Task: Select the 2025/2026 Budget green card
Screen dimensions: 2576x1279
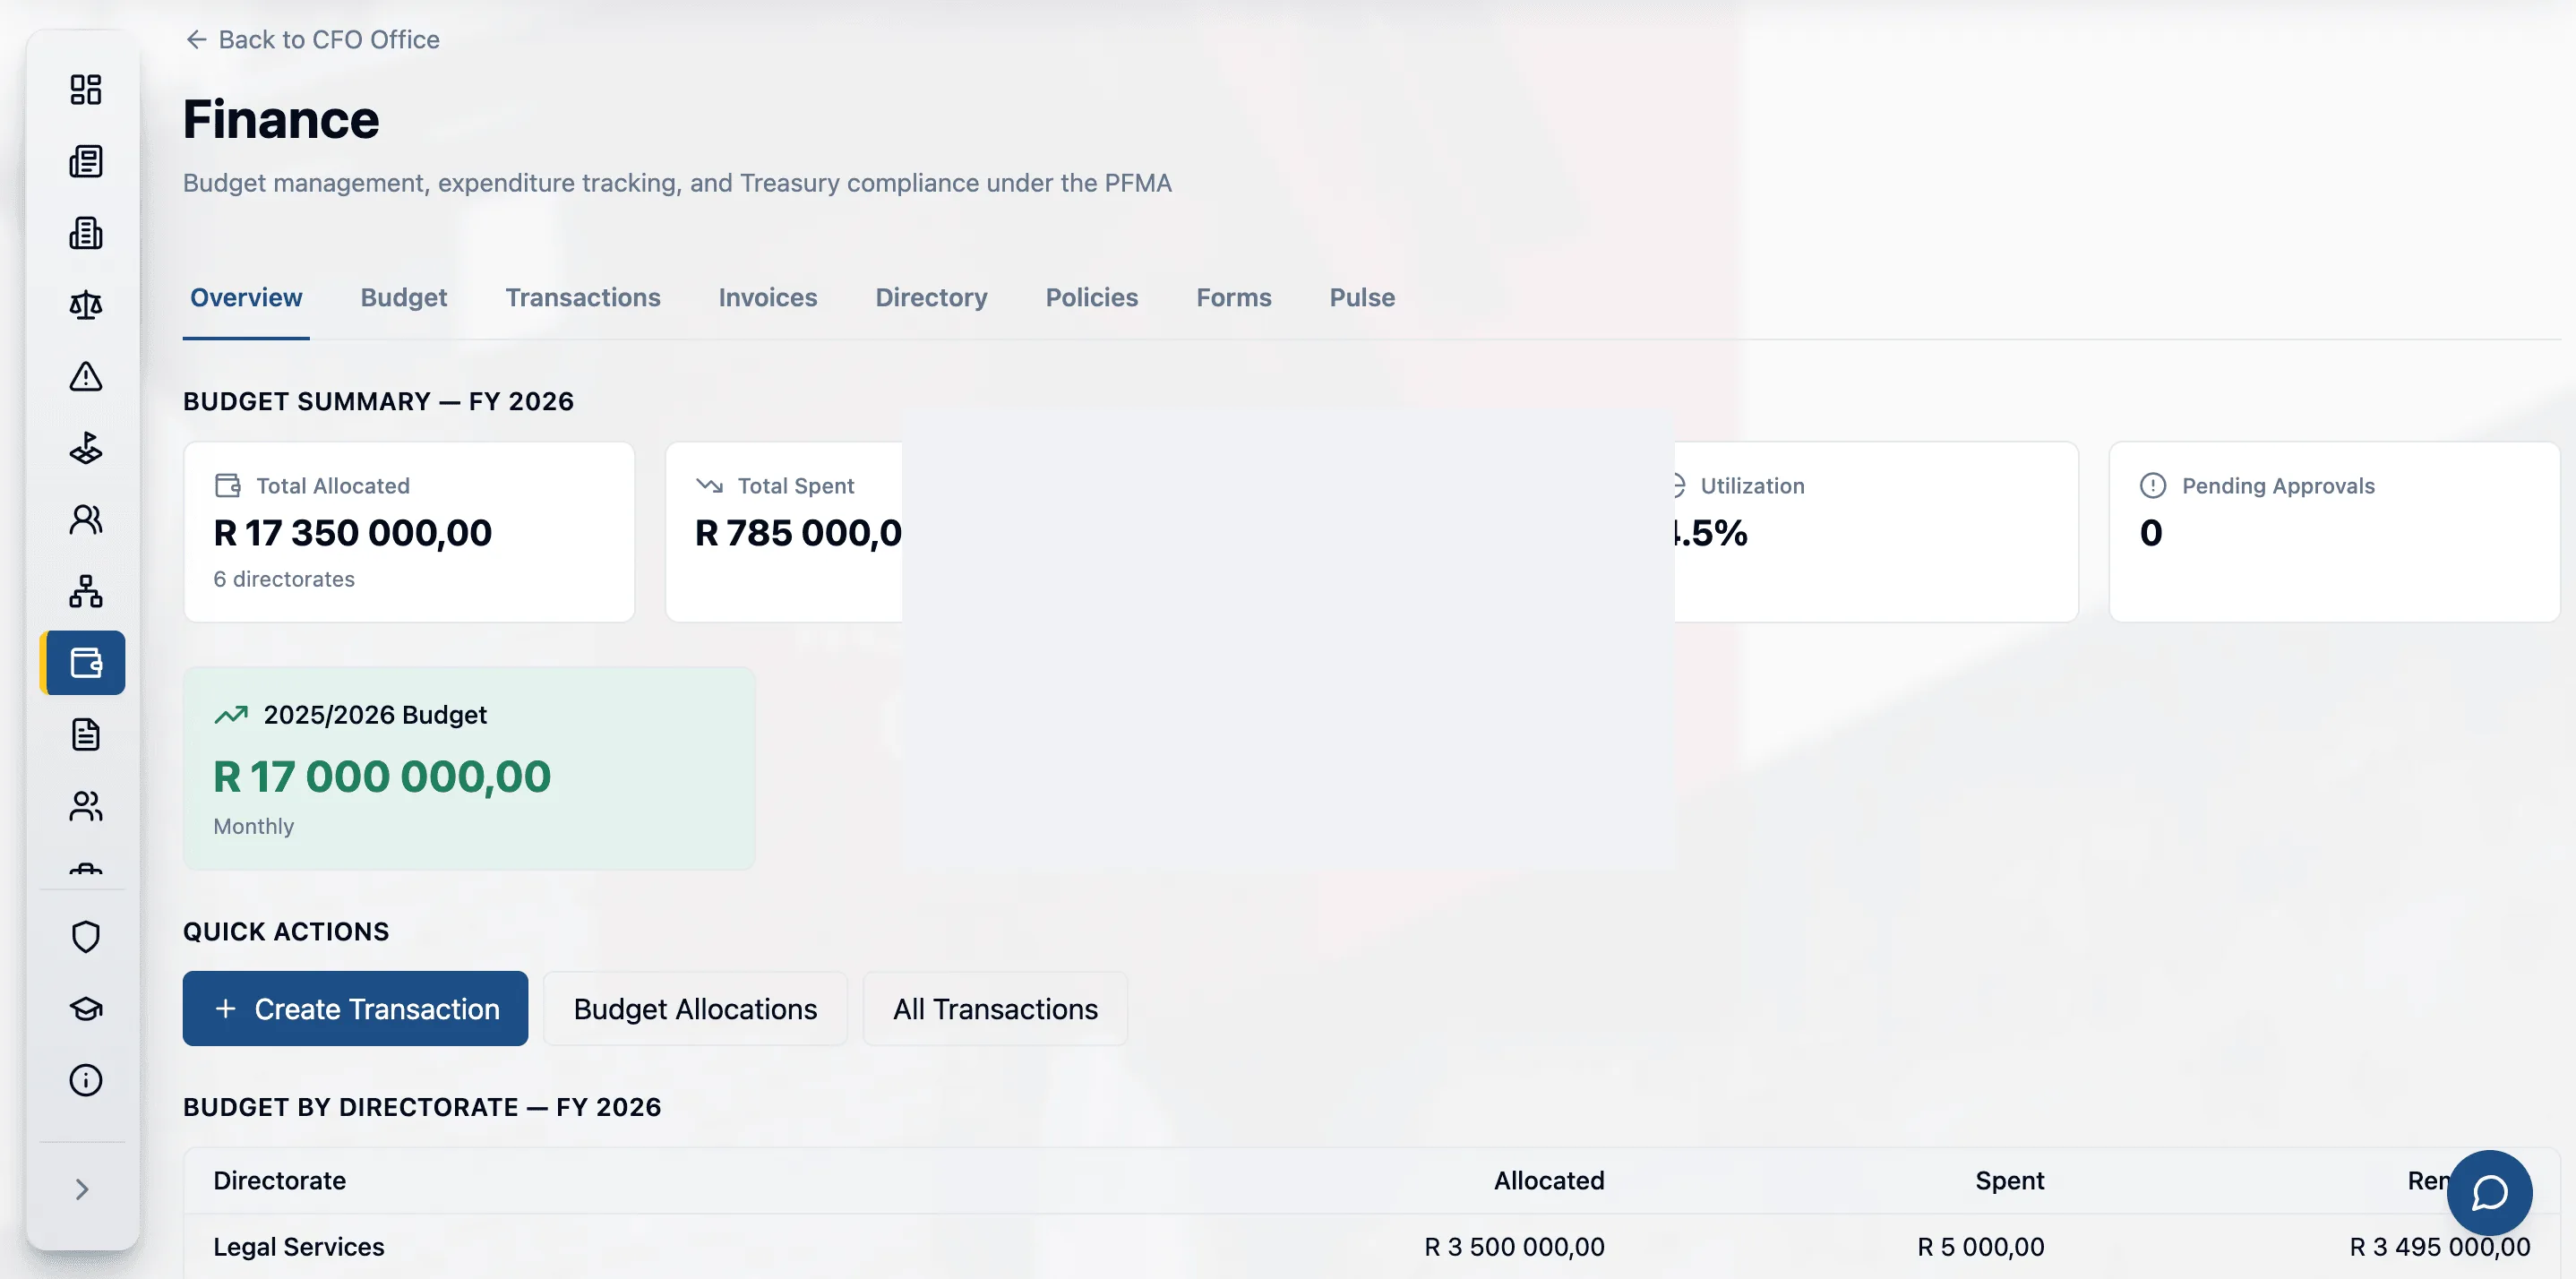Action: [469, 768]
